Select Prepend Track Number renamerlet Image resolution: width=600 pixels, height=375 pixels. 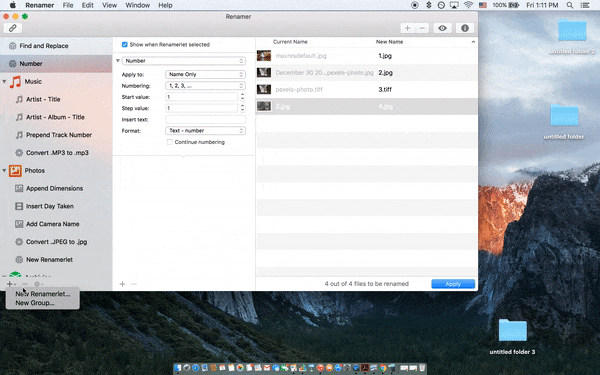click(x=56, y=135)
